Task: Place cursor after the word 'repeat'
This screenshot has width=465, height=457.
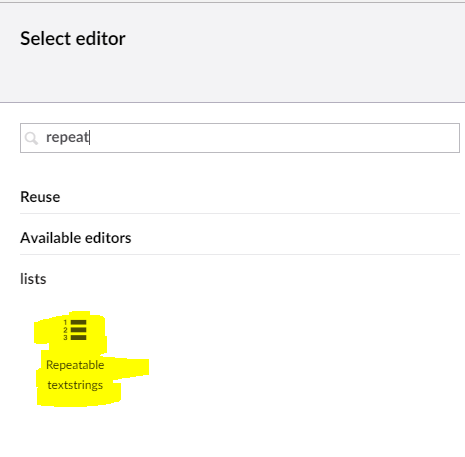Action: [90, 137]
